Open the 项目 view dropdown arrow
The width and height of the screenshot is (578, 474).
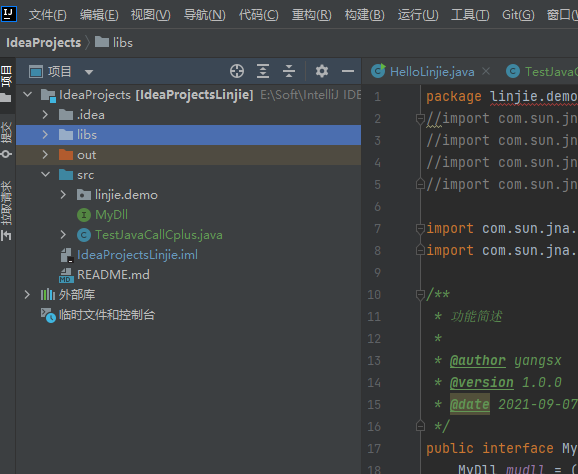[88, 72]
